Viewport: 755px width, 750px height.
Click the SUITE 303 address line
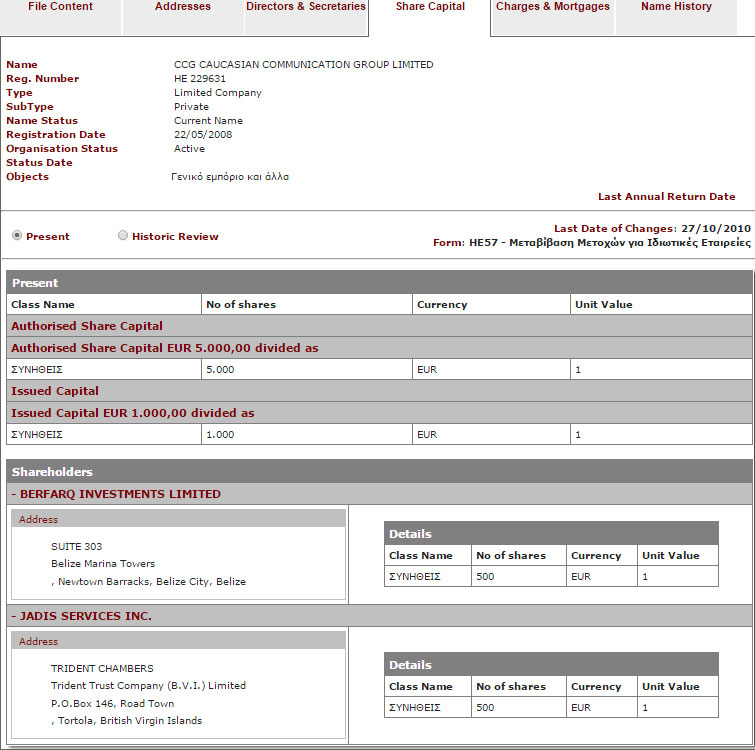[x=77, y=546]
